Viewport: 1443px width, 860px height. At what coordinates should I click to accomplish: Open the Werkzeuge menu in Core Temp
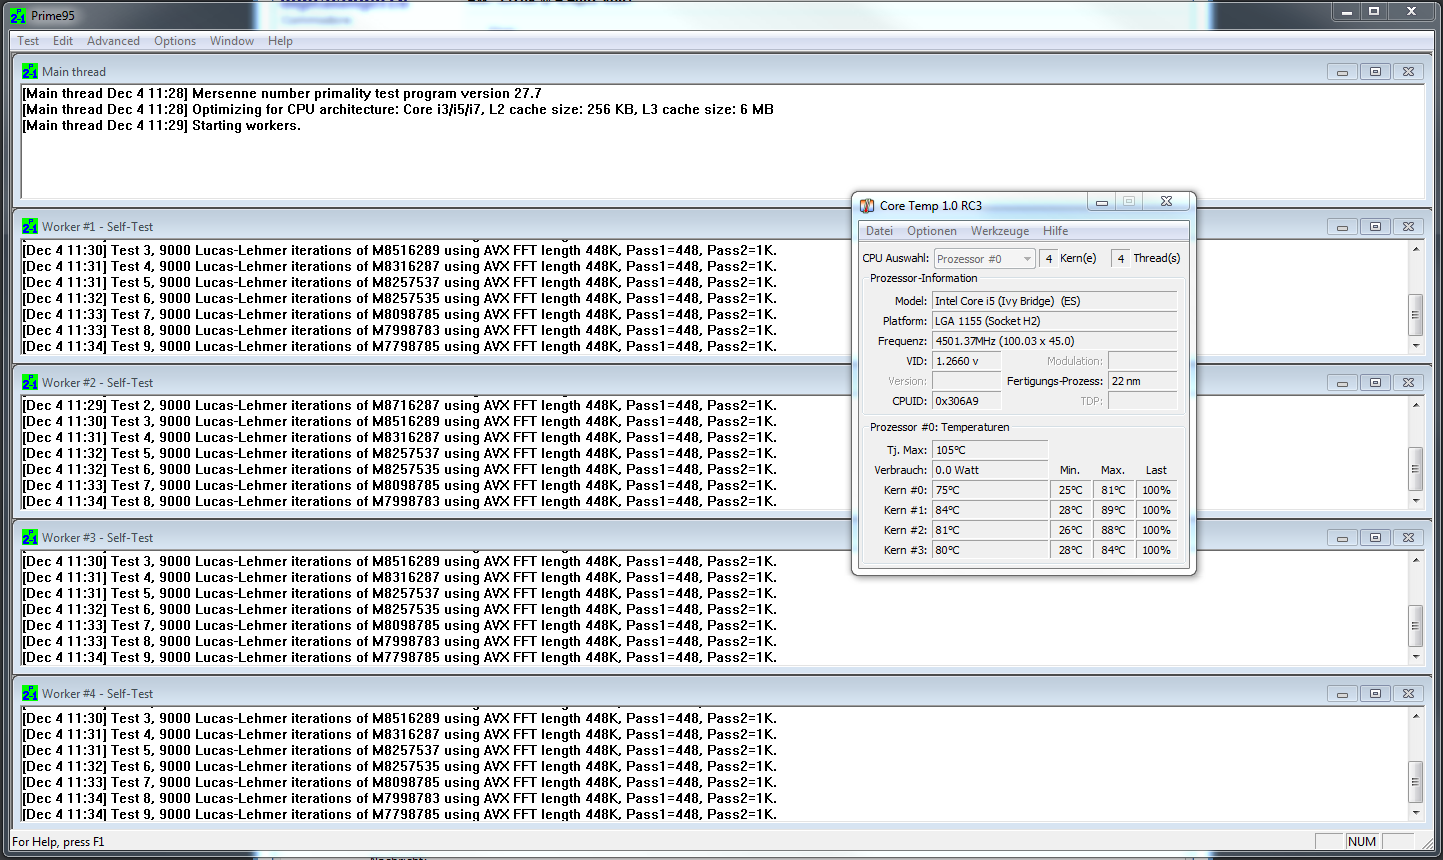click(x=1000, y=231)
